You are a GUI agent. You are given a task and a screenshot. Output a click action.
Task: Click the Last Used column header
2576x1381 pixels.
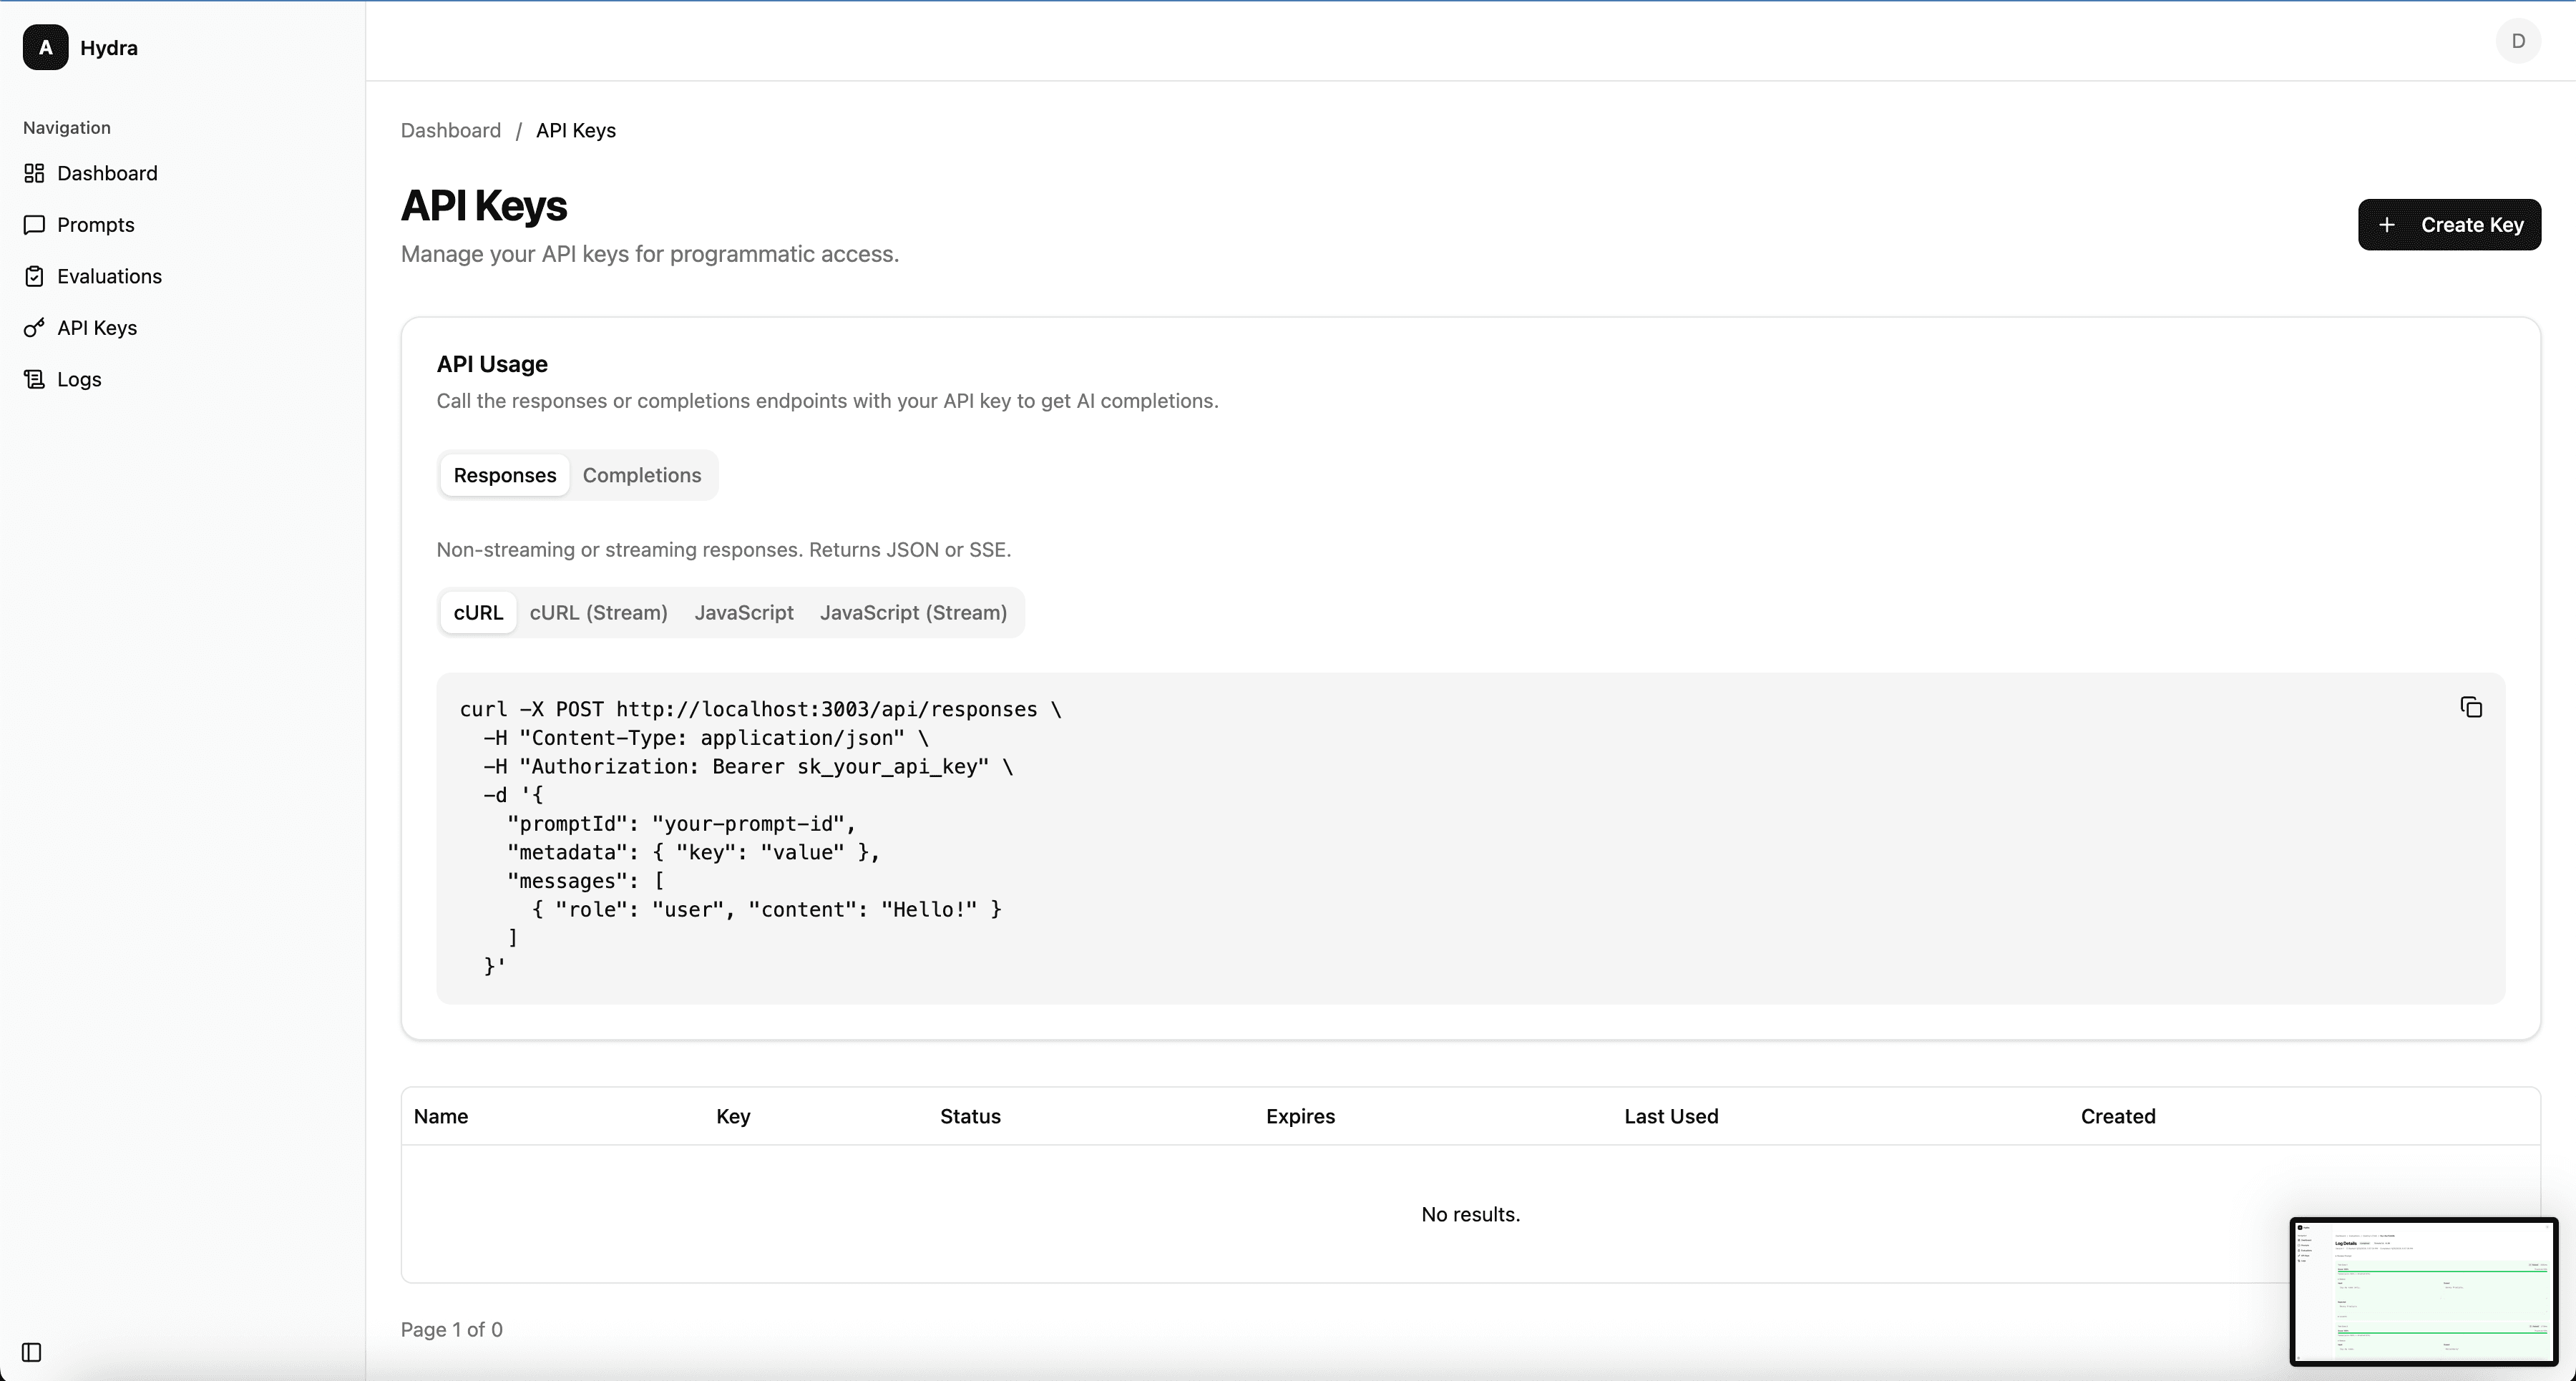pyautogui.click(x=1671, y=1116)
